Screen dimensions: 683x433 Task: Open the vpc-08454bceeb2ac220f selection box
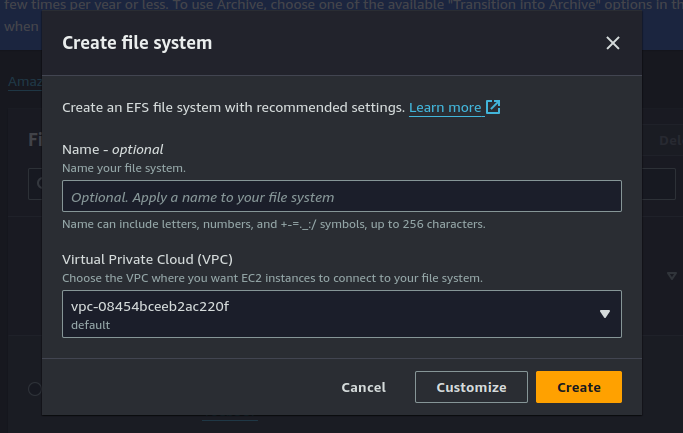click(330, 314)
